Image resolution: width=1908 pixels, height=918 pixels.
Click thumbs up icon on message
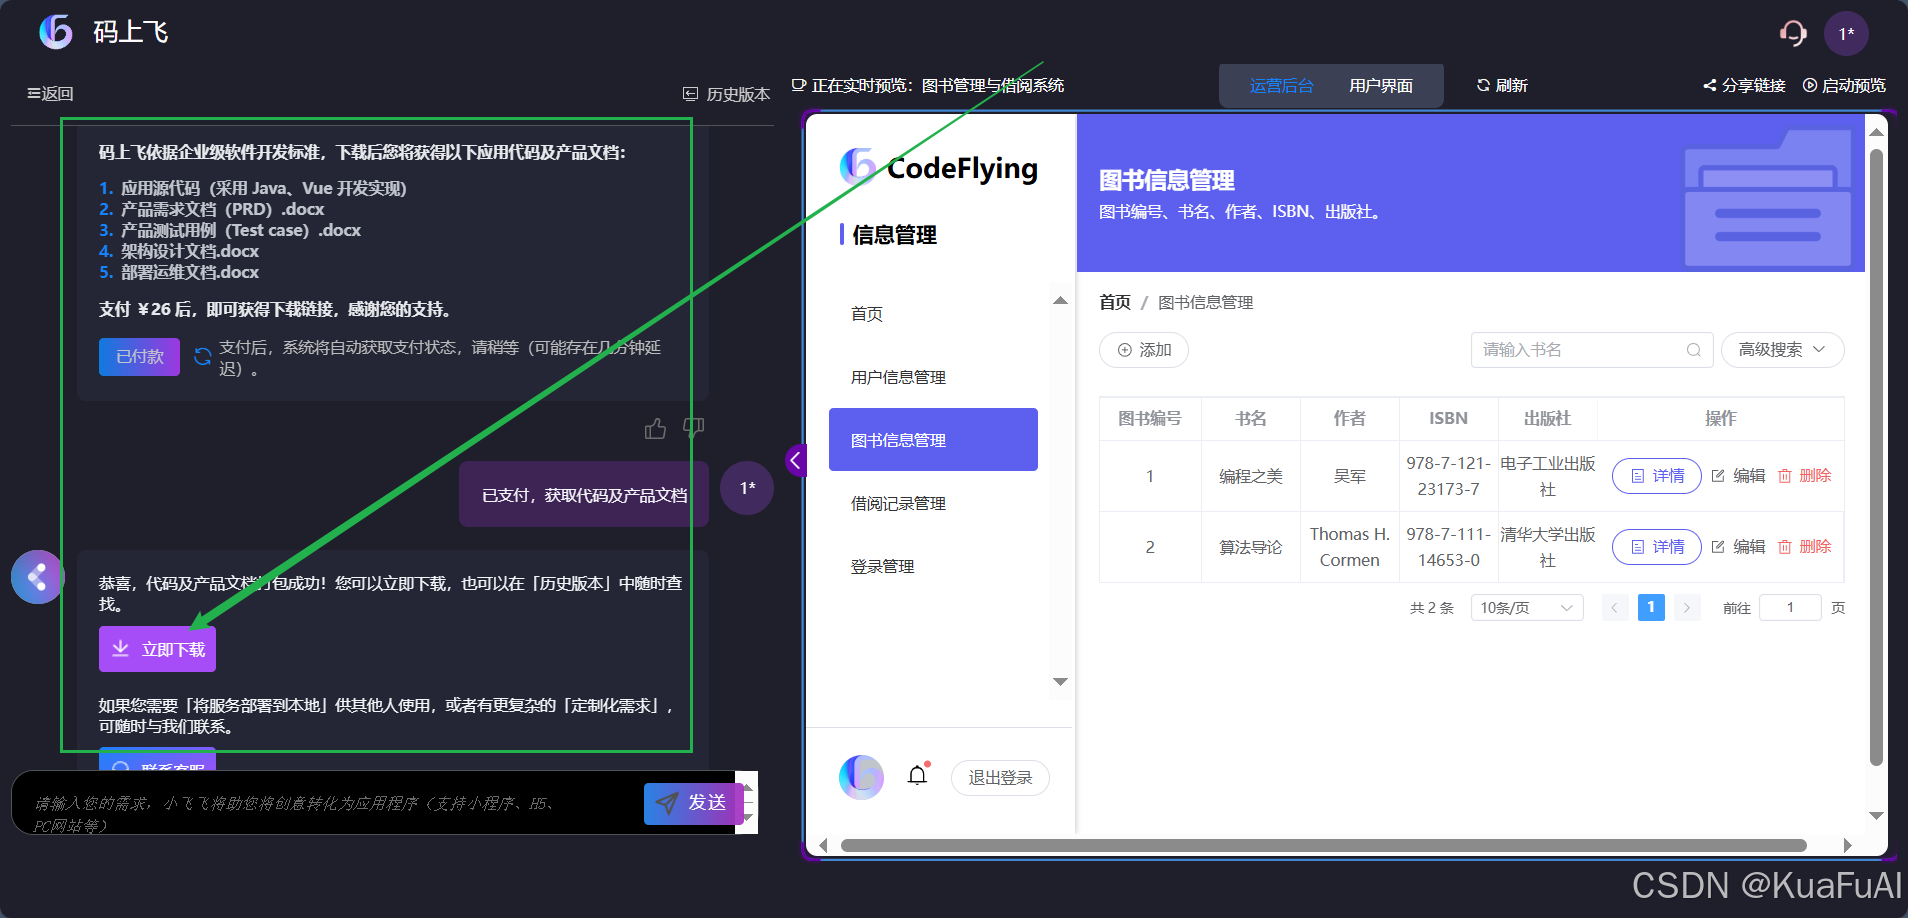[655, 429]
